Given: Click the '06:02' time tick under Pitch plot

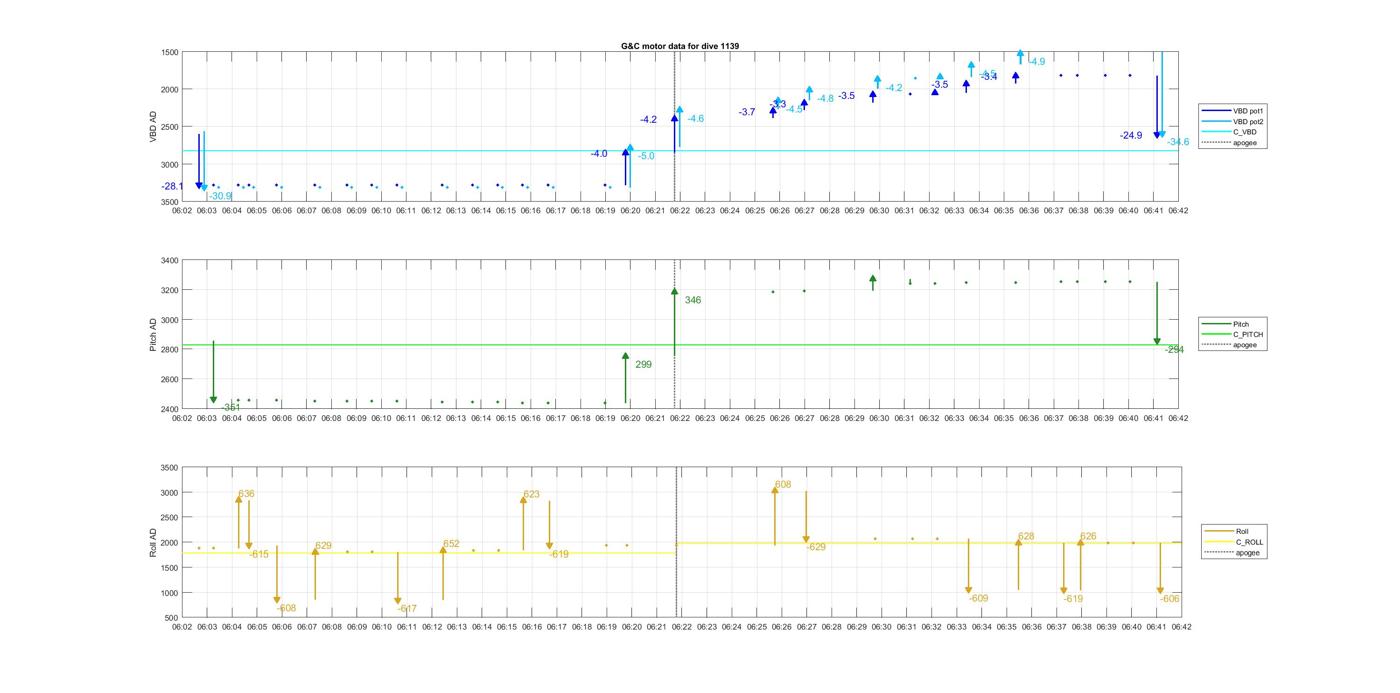Looking at the screenshot, I should (x=182, y=418).
